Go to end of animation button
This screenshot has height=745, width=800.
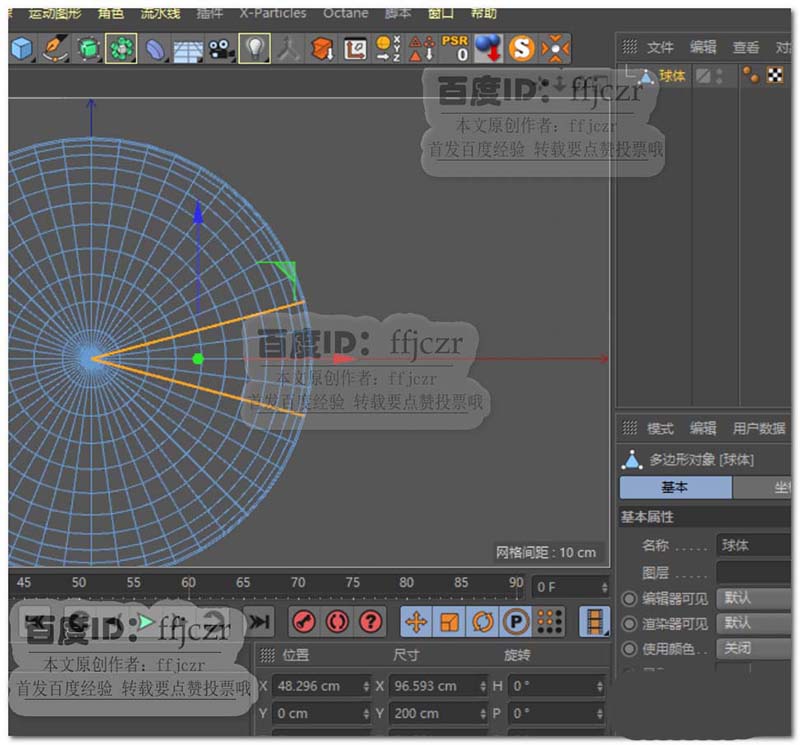[x=259, y=622]
